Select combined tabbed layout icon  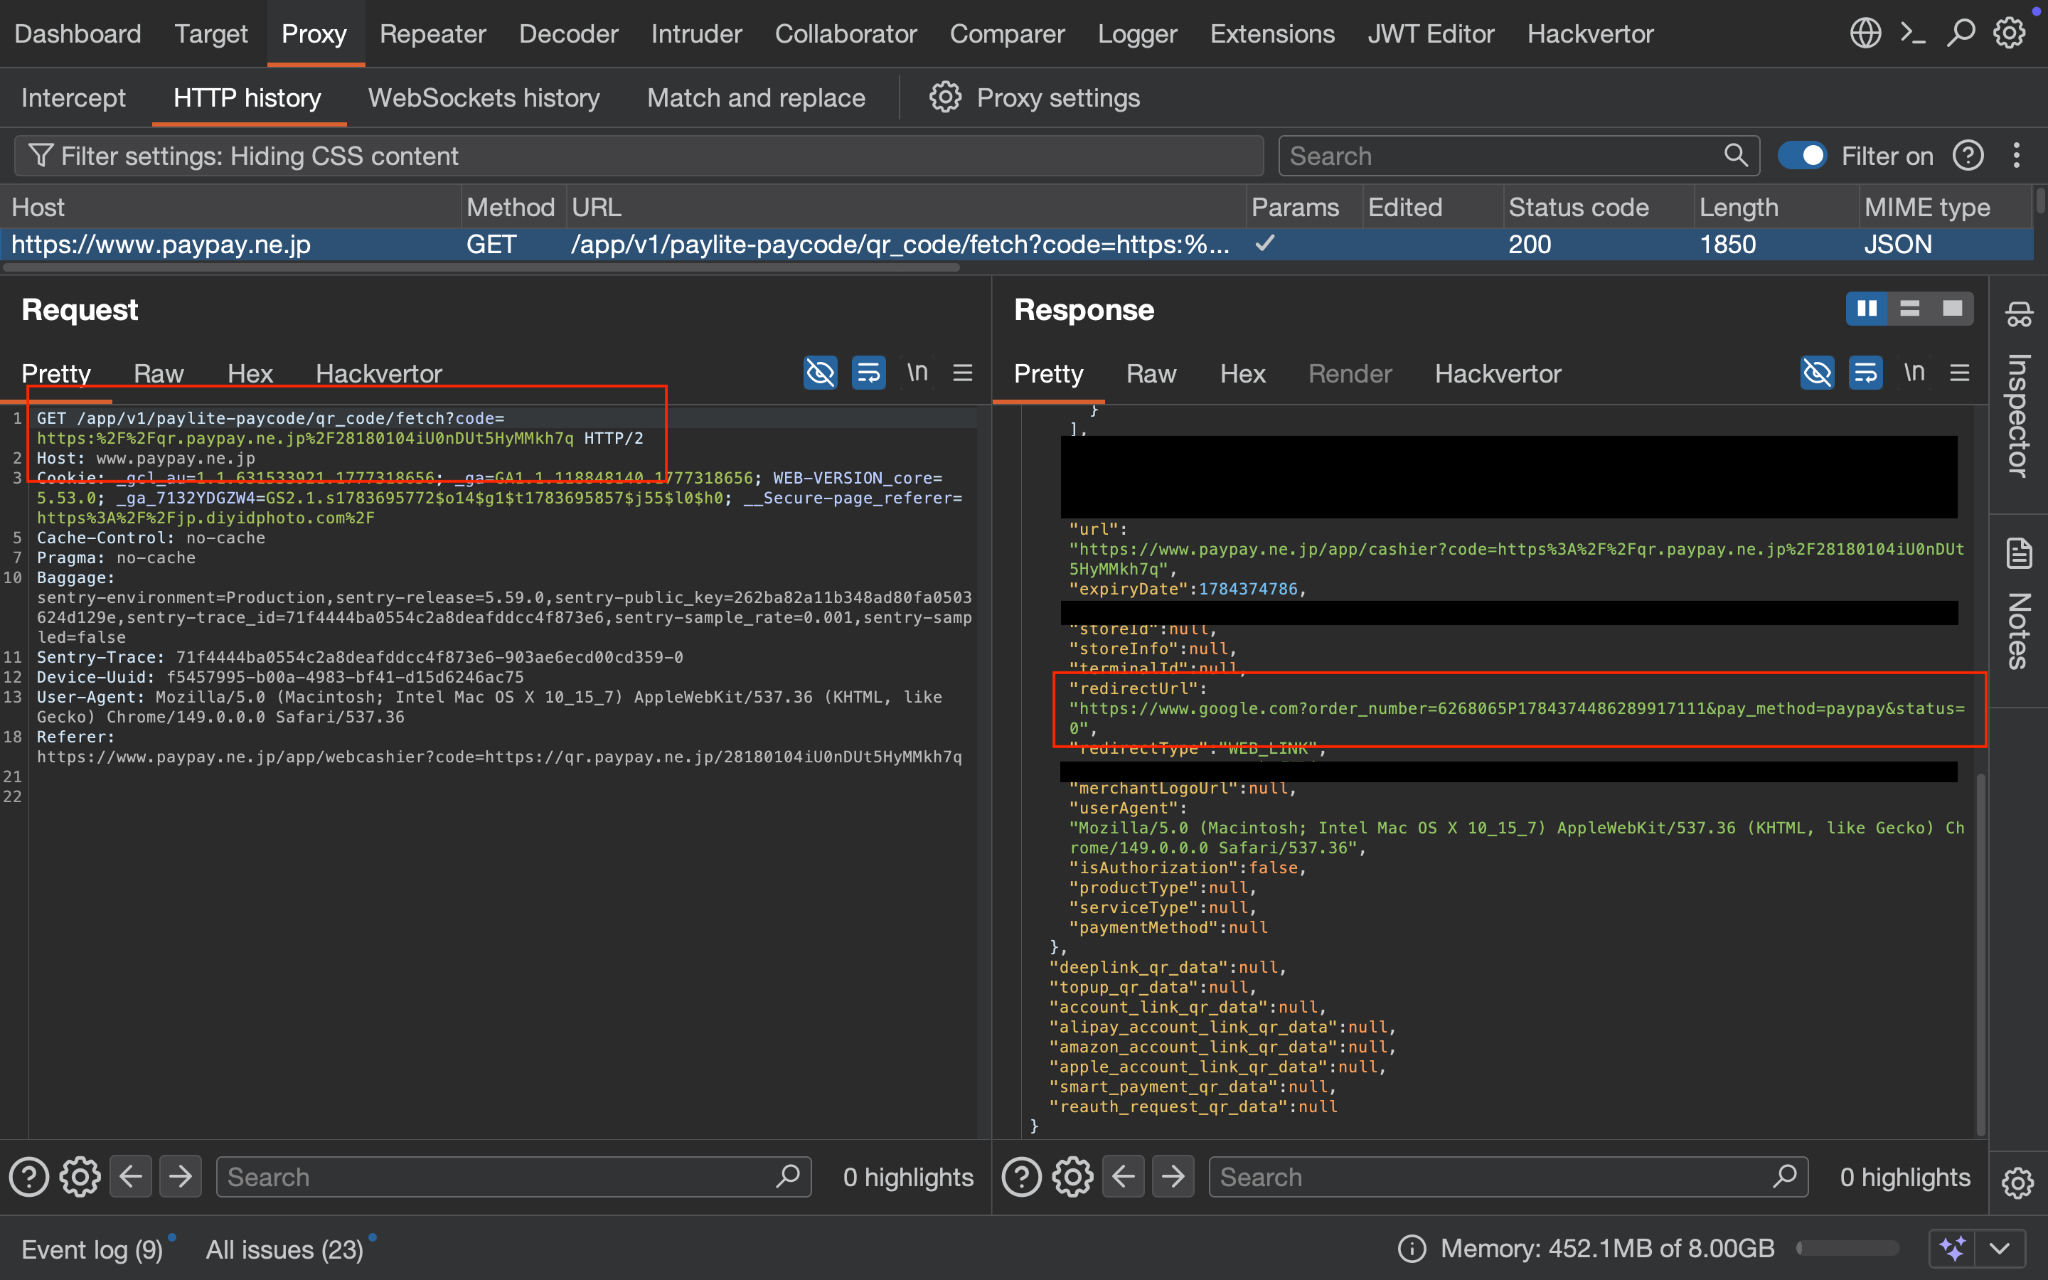[x=1952, y=309]
